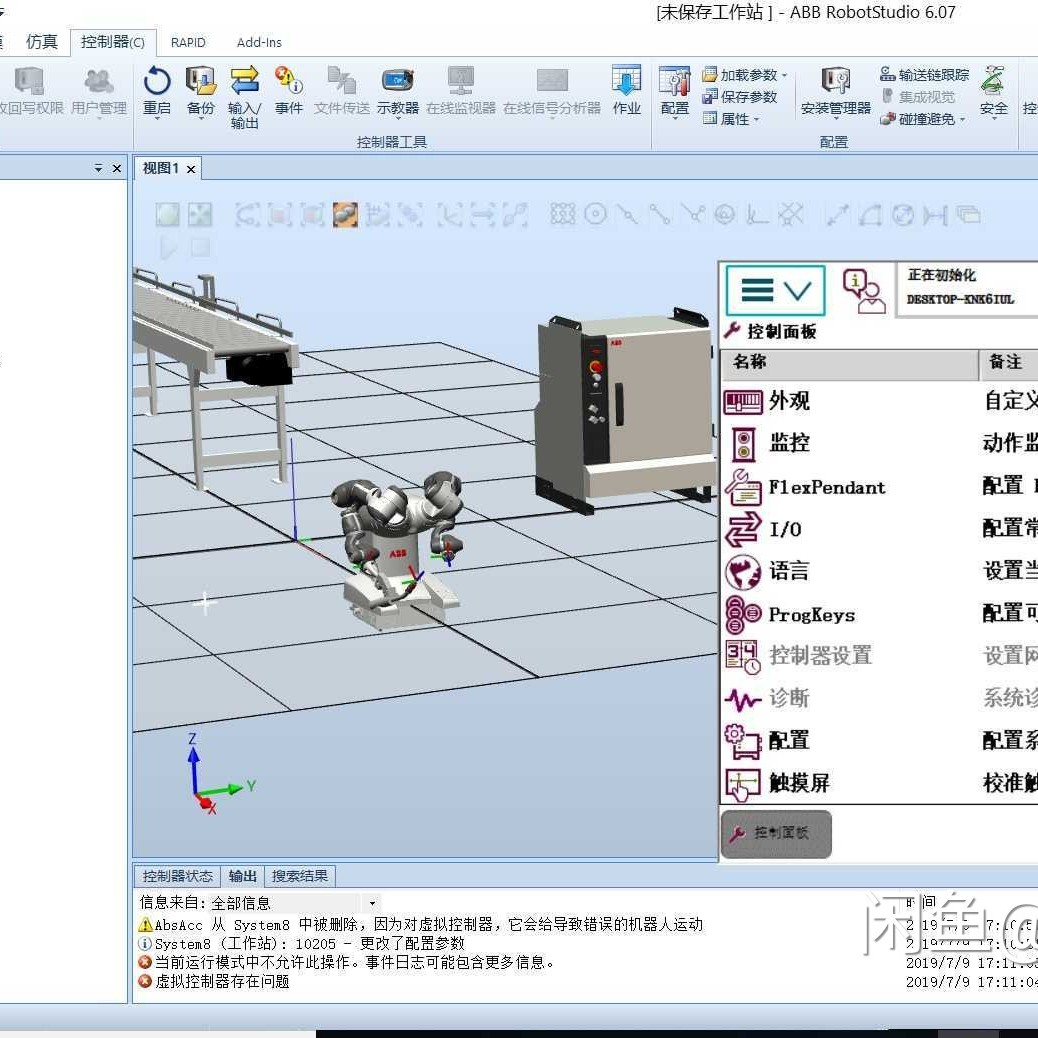Select the 视图1 view tab

tap(161, 169)
